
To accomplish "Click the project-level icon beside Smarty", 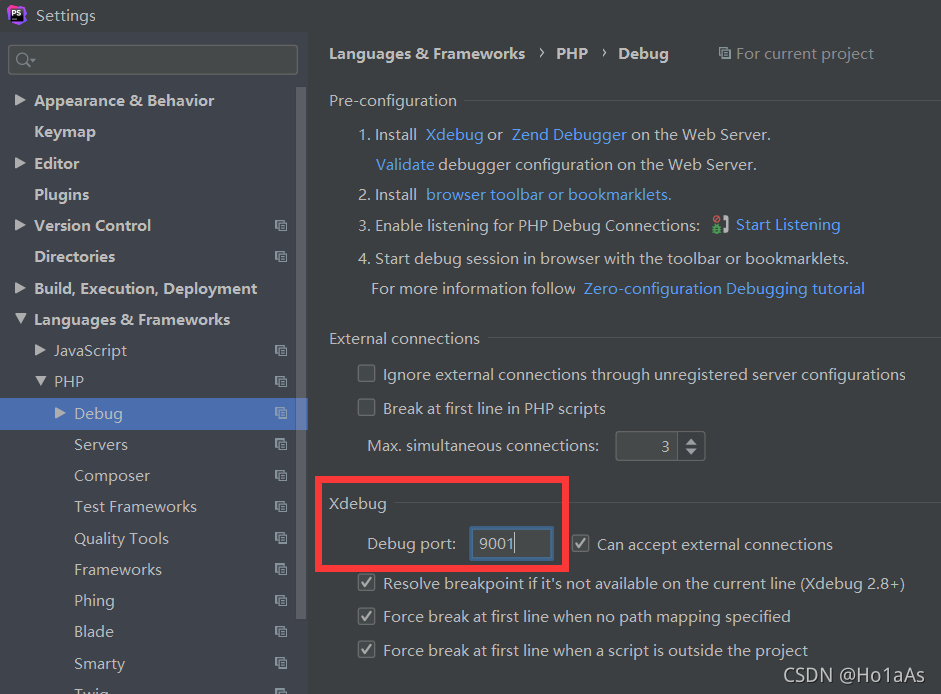I will [x=281, y=663].
